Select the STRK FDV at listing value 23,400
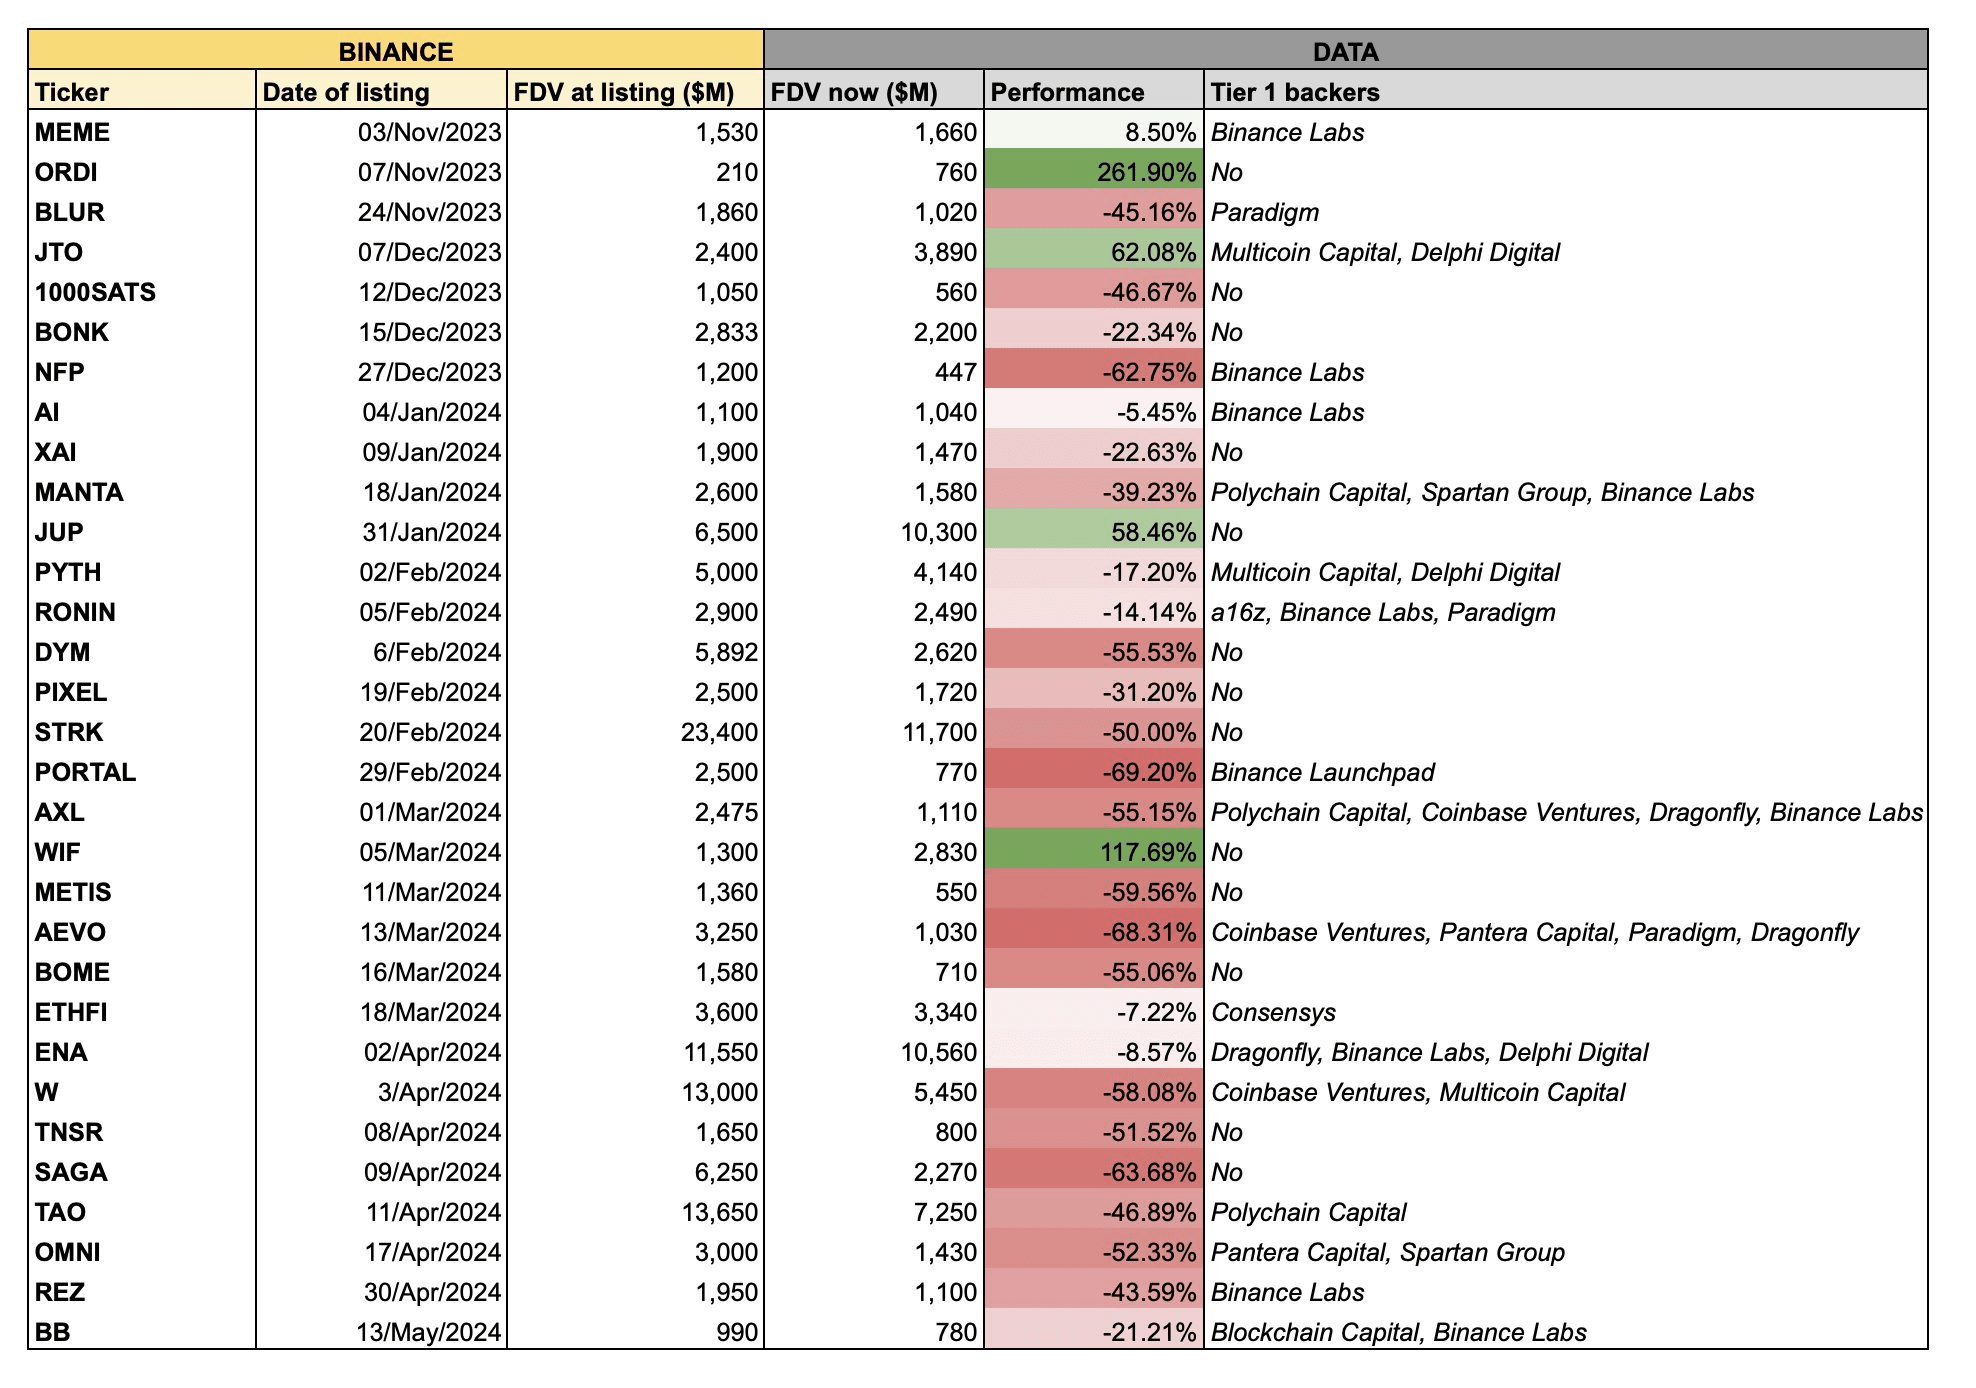This screenshot has width=1976, height=1388. pos(710,732)
